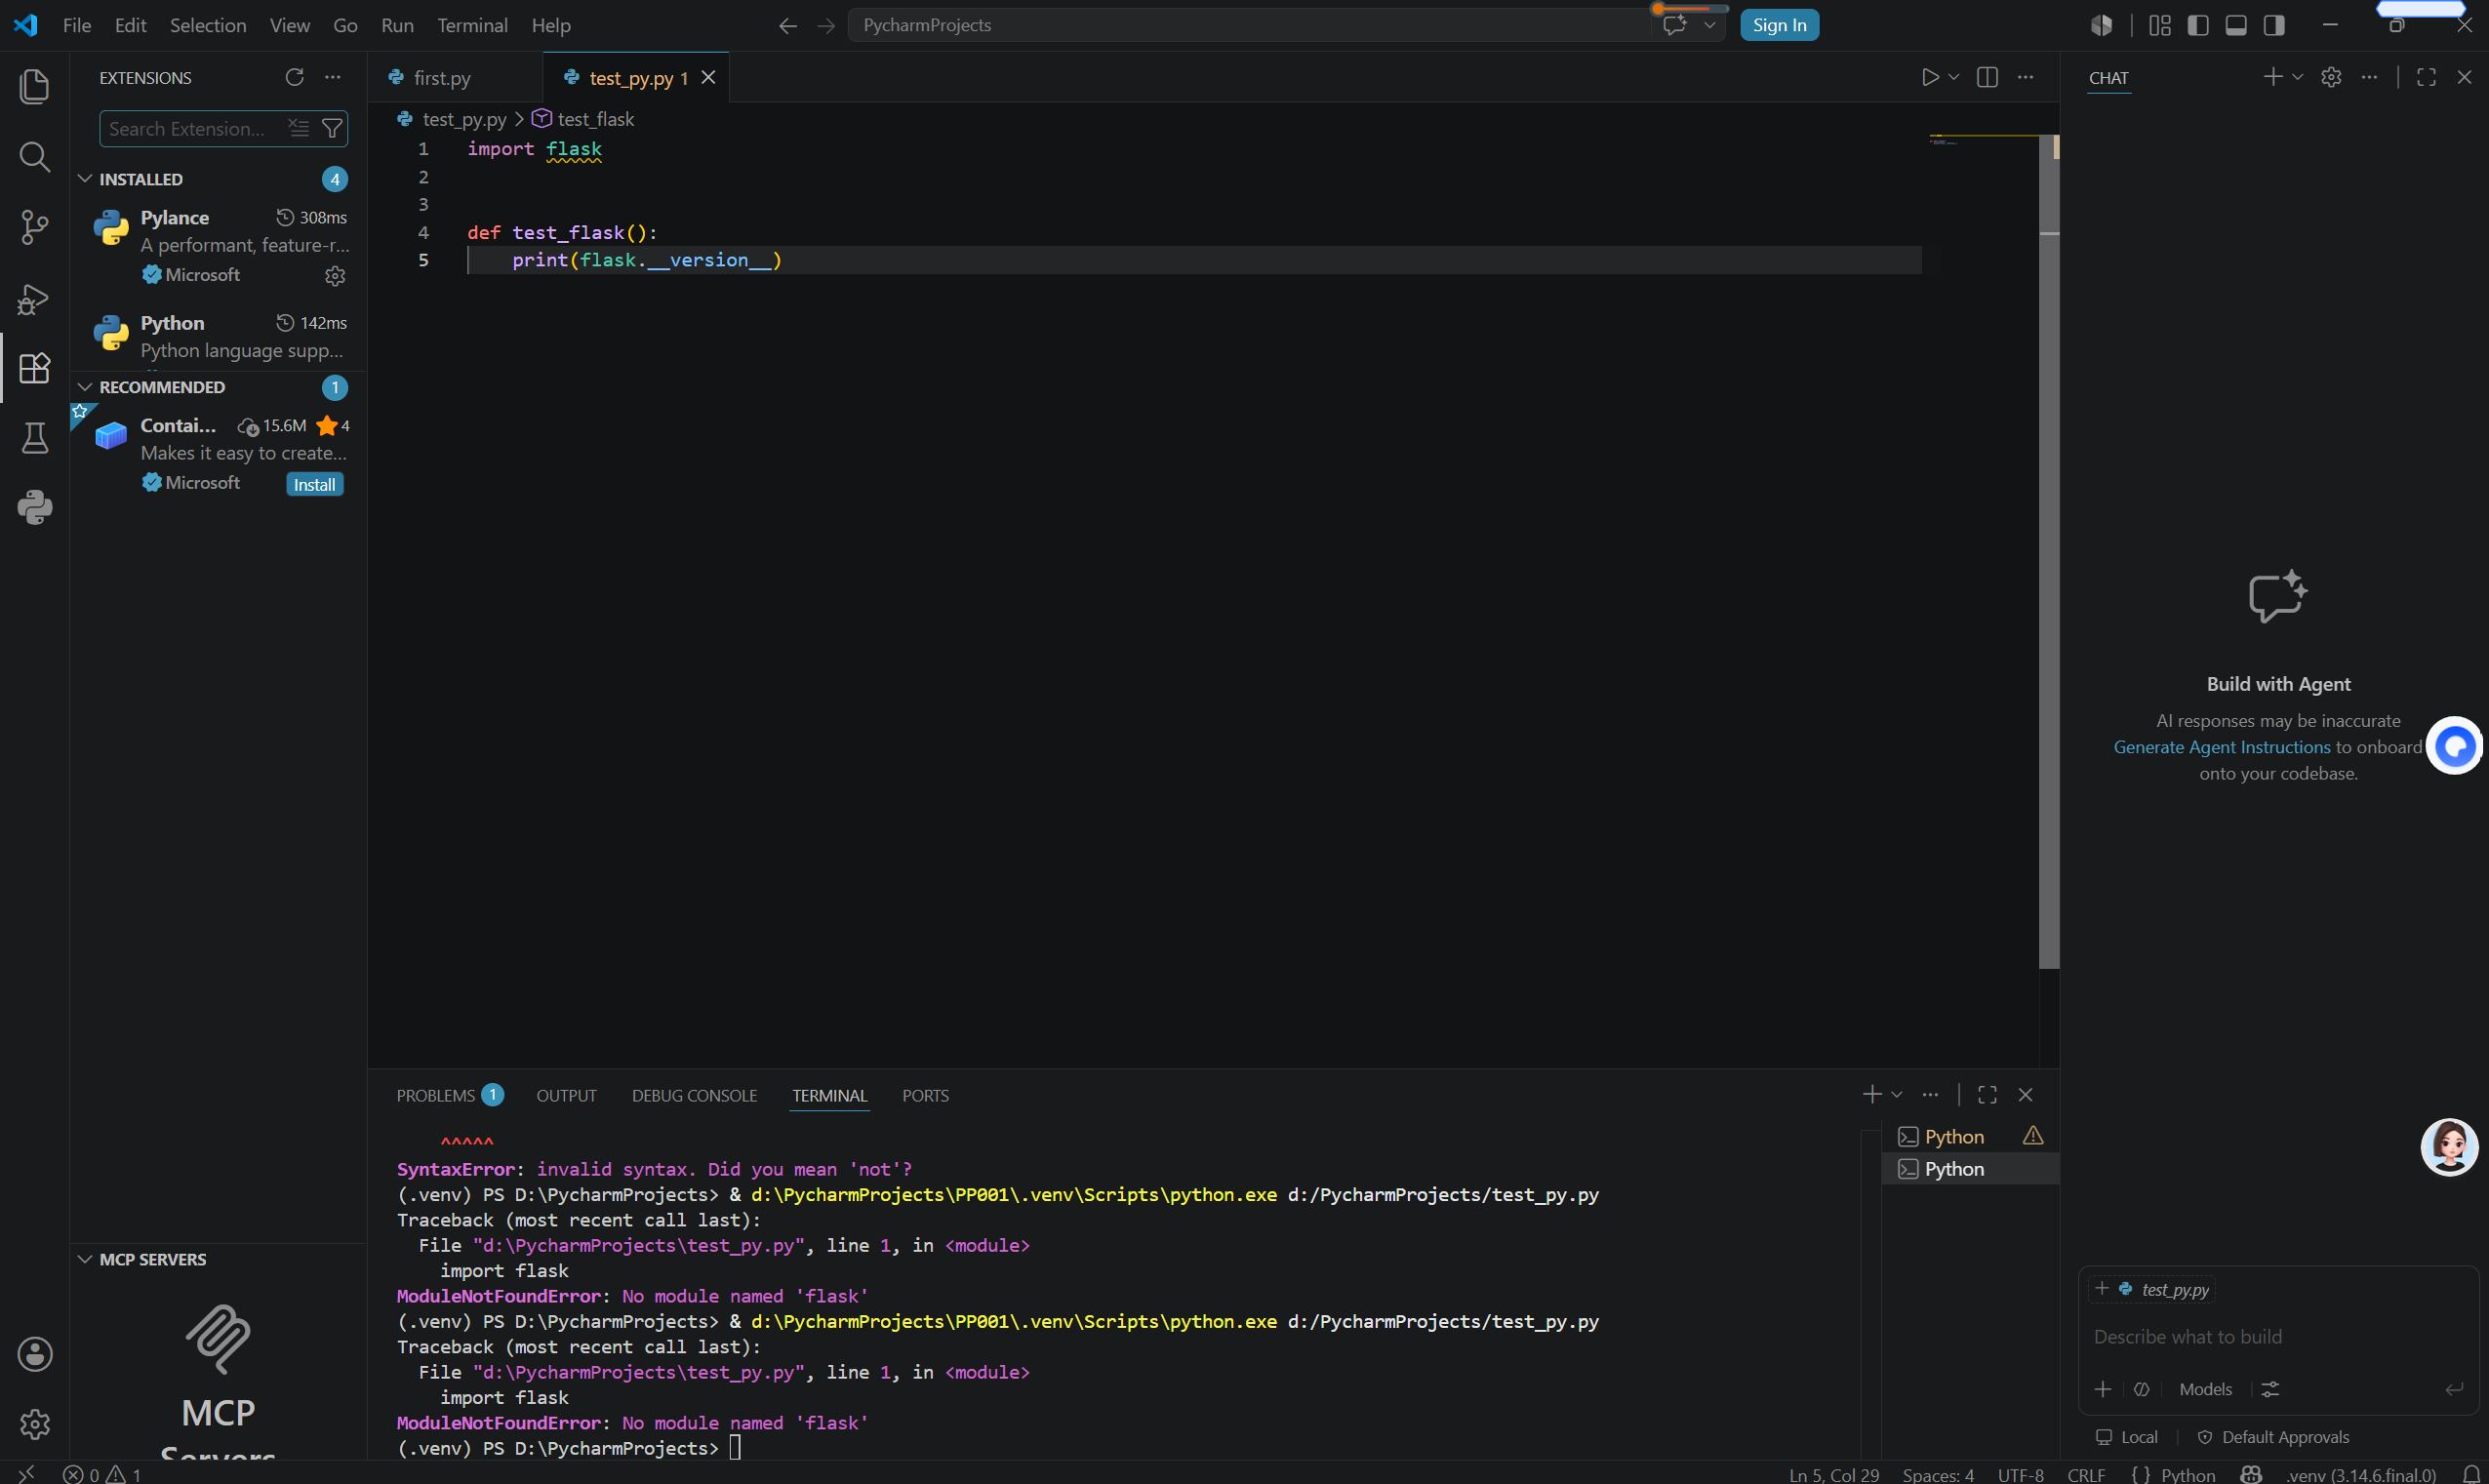Screen dimensions: 2489x1484
Task: Open the Python sidebar icon
Action: (34, 508)
